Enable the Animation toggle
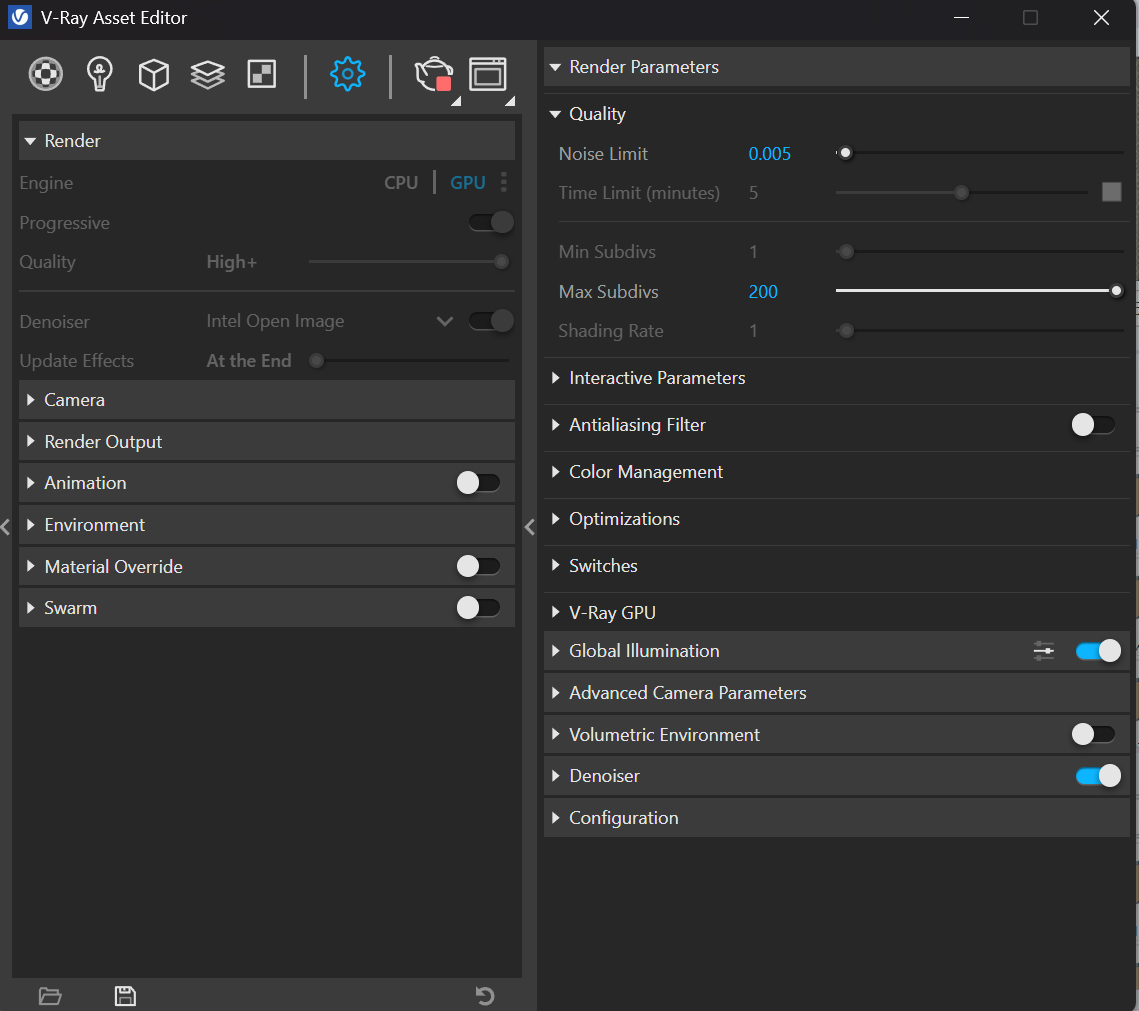 [478, 483]
